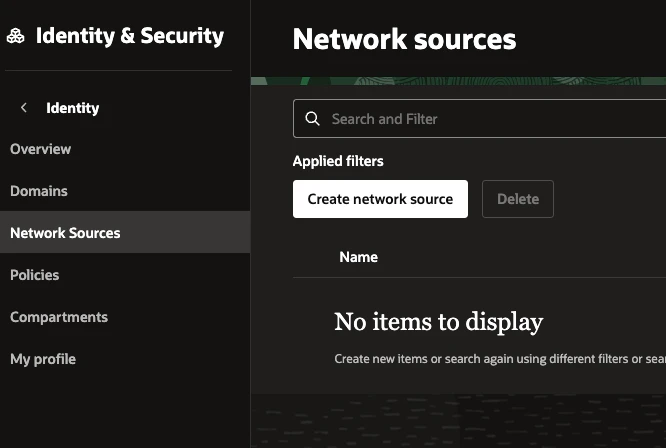Click the Name column header
Image resolution: width=666 pixels, height=448 pixels.
358,257
